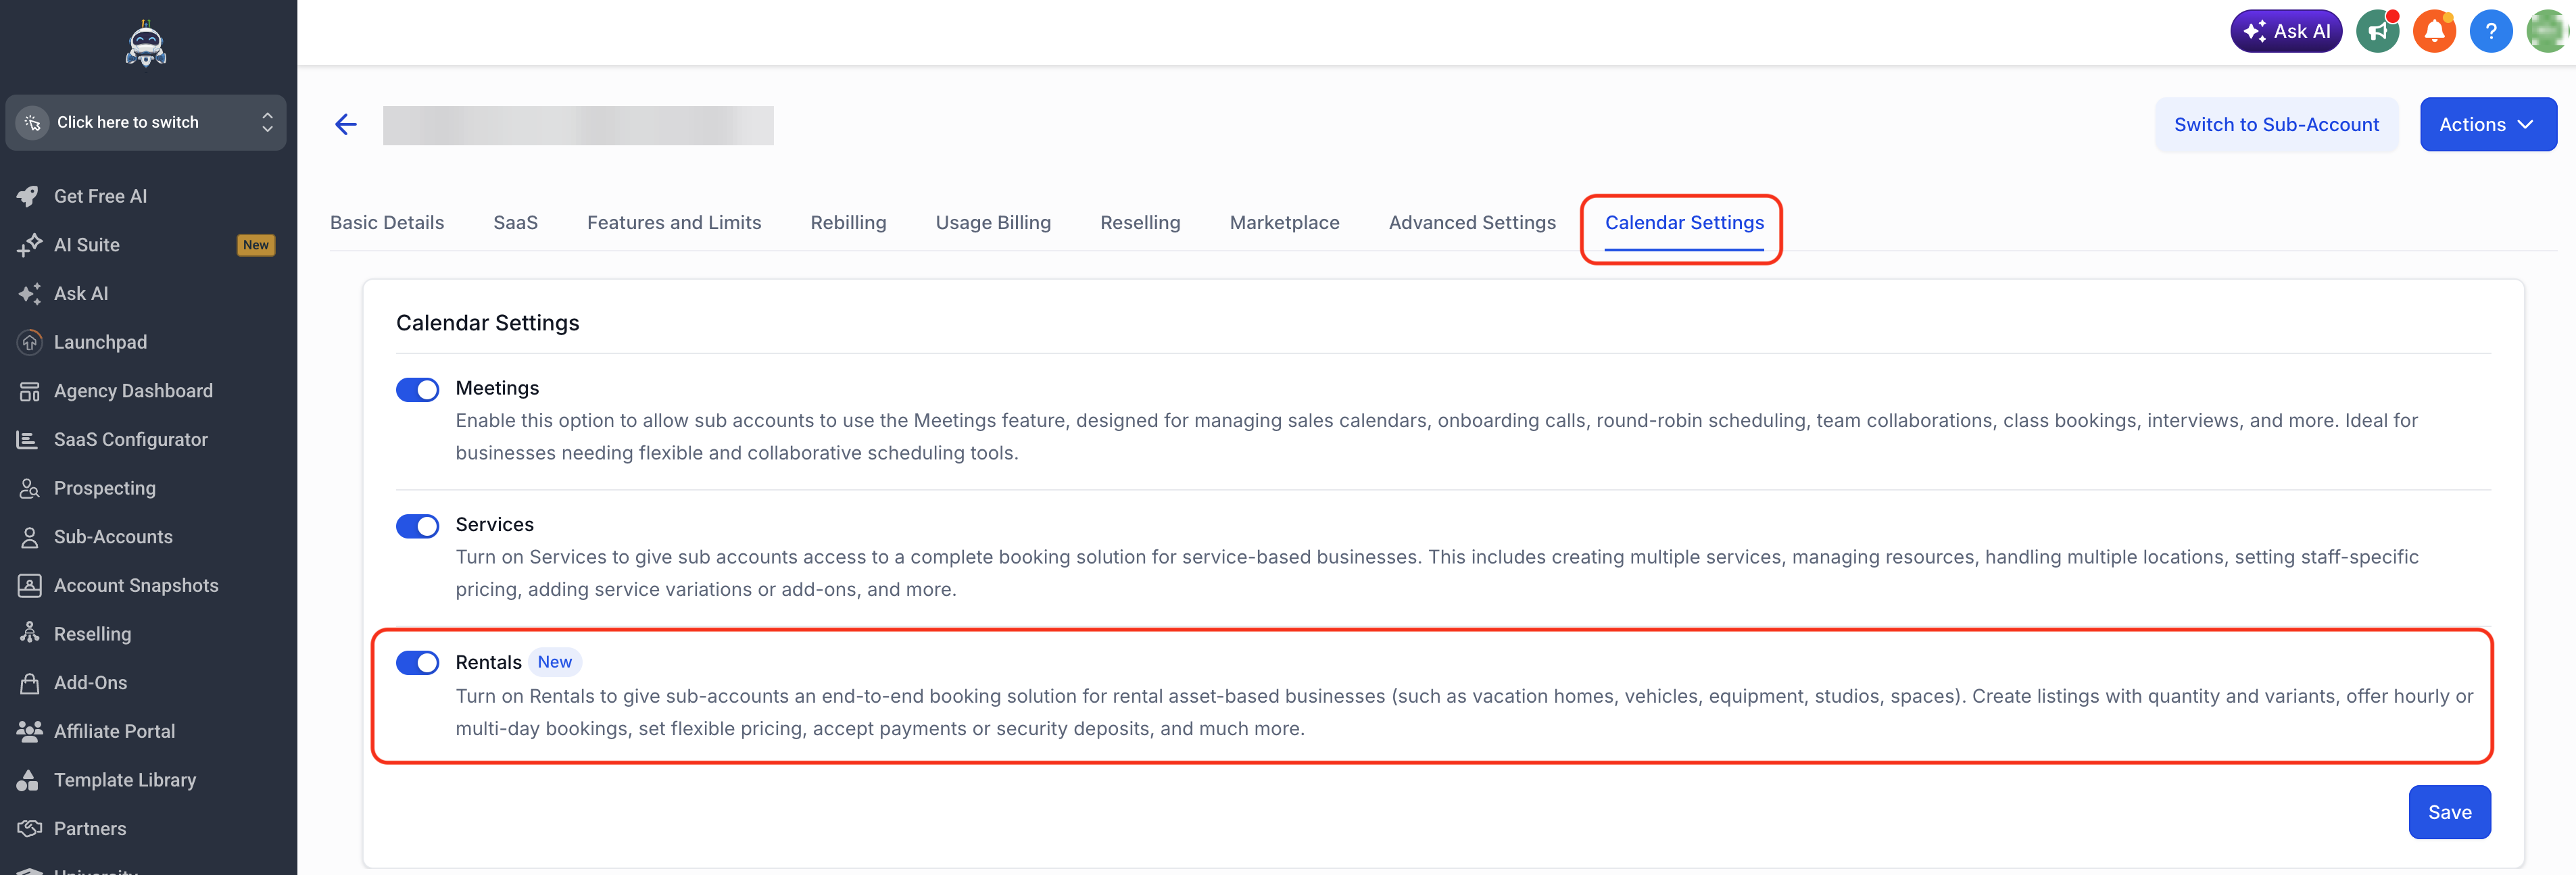Launch the Ask AI purple button
2576x875 pixels.
[2286, 31]
